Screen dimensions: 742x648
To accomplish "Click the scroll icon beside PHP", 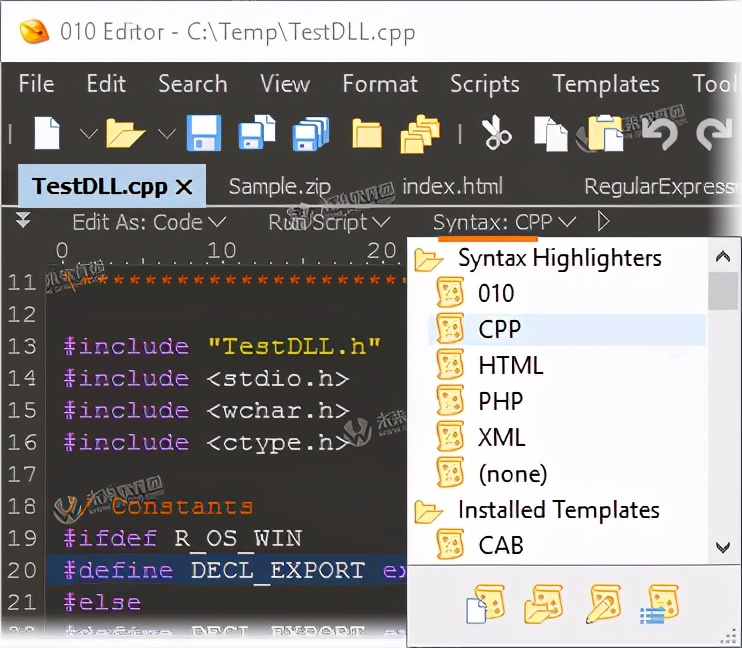I will [x=449, y=400].
